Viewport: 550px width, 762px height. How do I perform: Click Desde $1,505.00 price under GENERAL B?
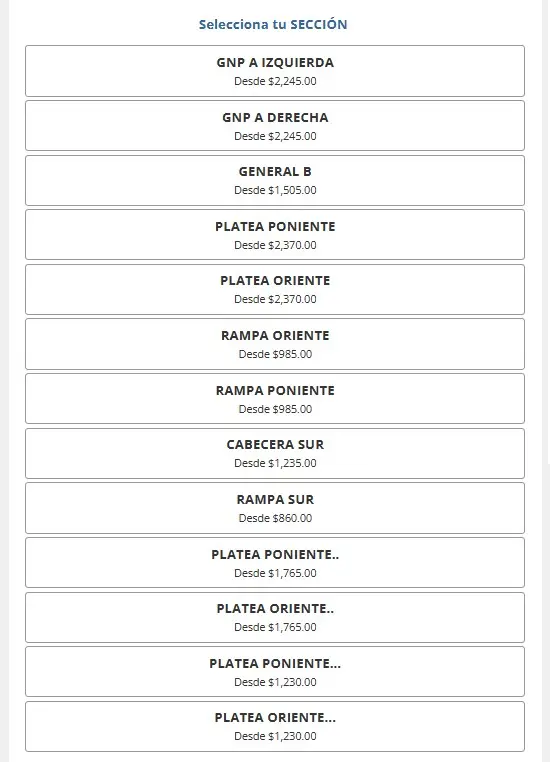(275, 190)
